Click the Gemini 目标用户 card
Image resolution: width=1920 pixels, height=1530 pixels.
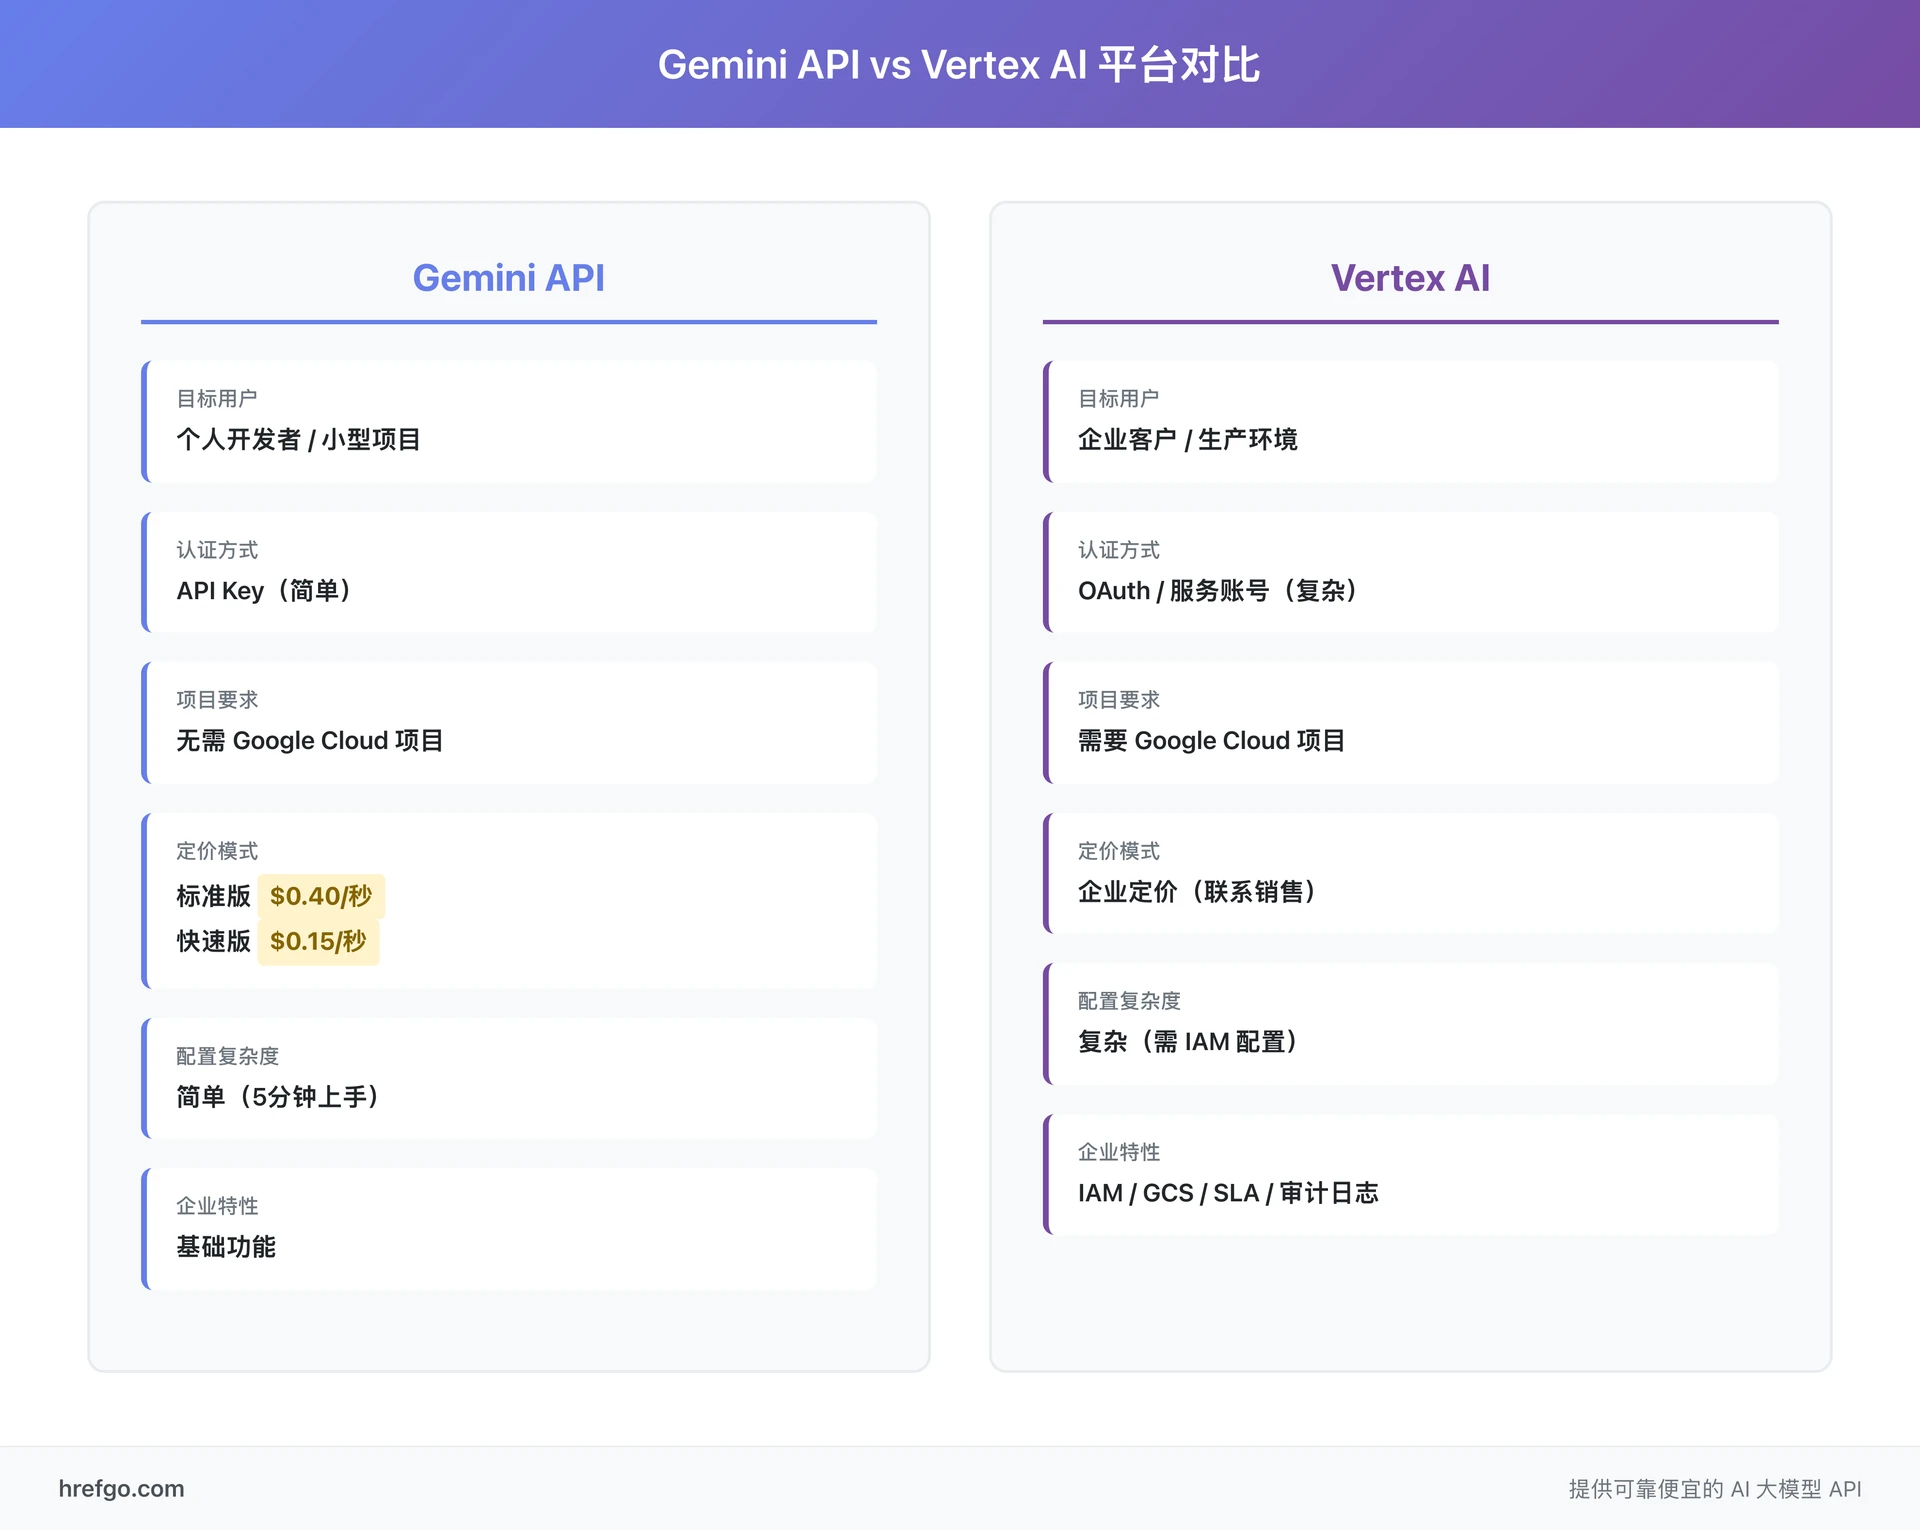[510, 421]
